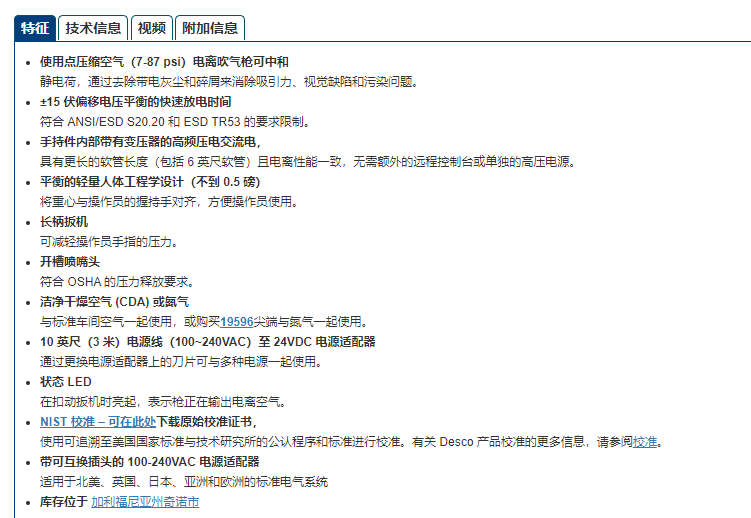Viewport: 751px width, 518px height.
Task: Select the line 将重心与操作员的握持手对齐
Action: click(170, 202)
